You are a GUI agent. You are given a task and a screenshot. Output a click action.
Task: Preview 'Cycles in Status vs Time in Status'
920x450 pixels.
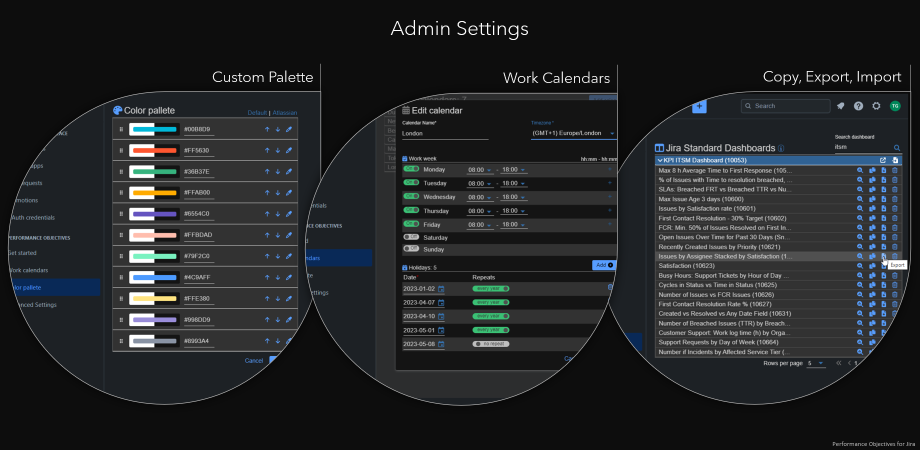(860, 285)
